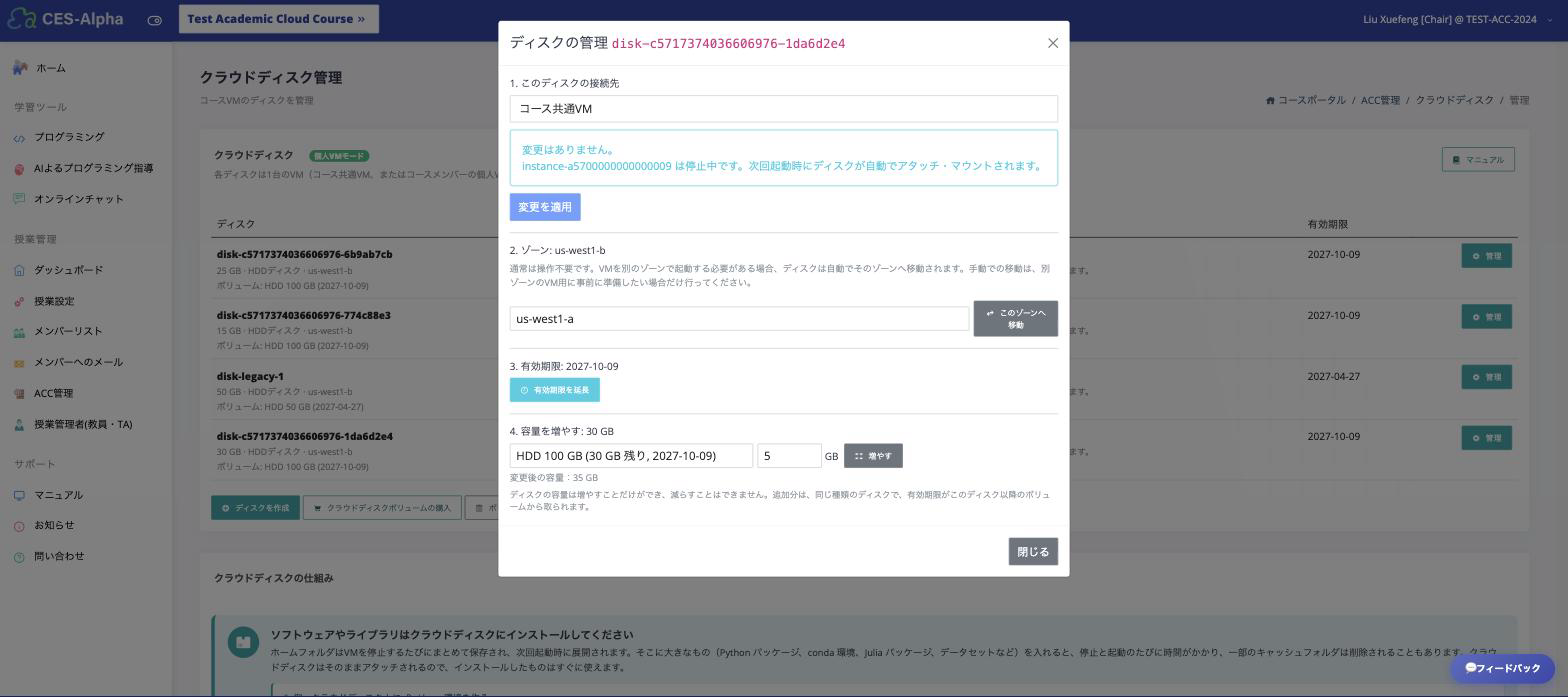Viewport: 1568px width, 697px height.
Task: Click the disk ID in dialog title
Action: point(728,44)
